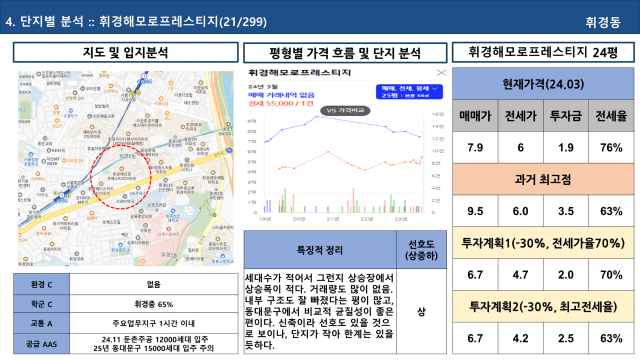Click the 공급 AAS row label
This screenshot has height=360, width=640.
41,344
